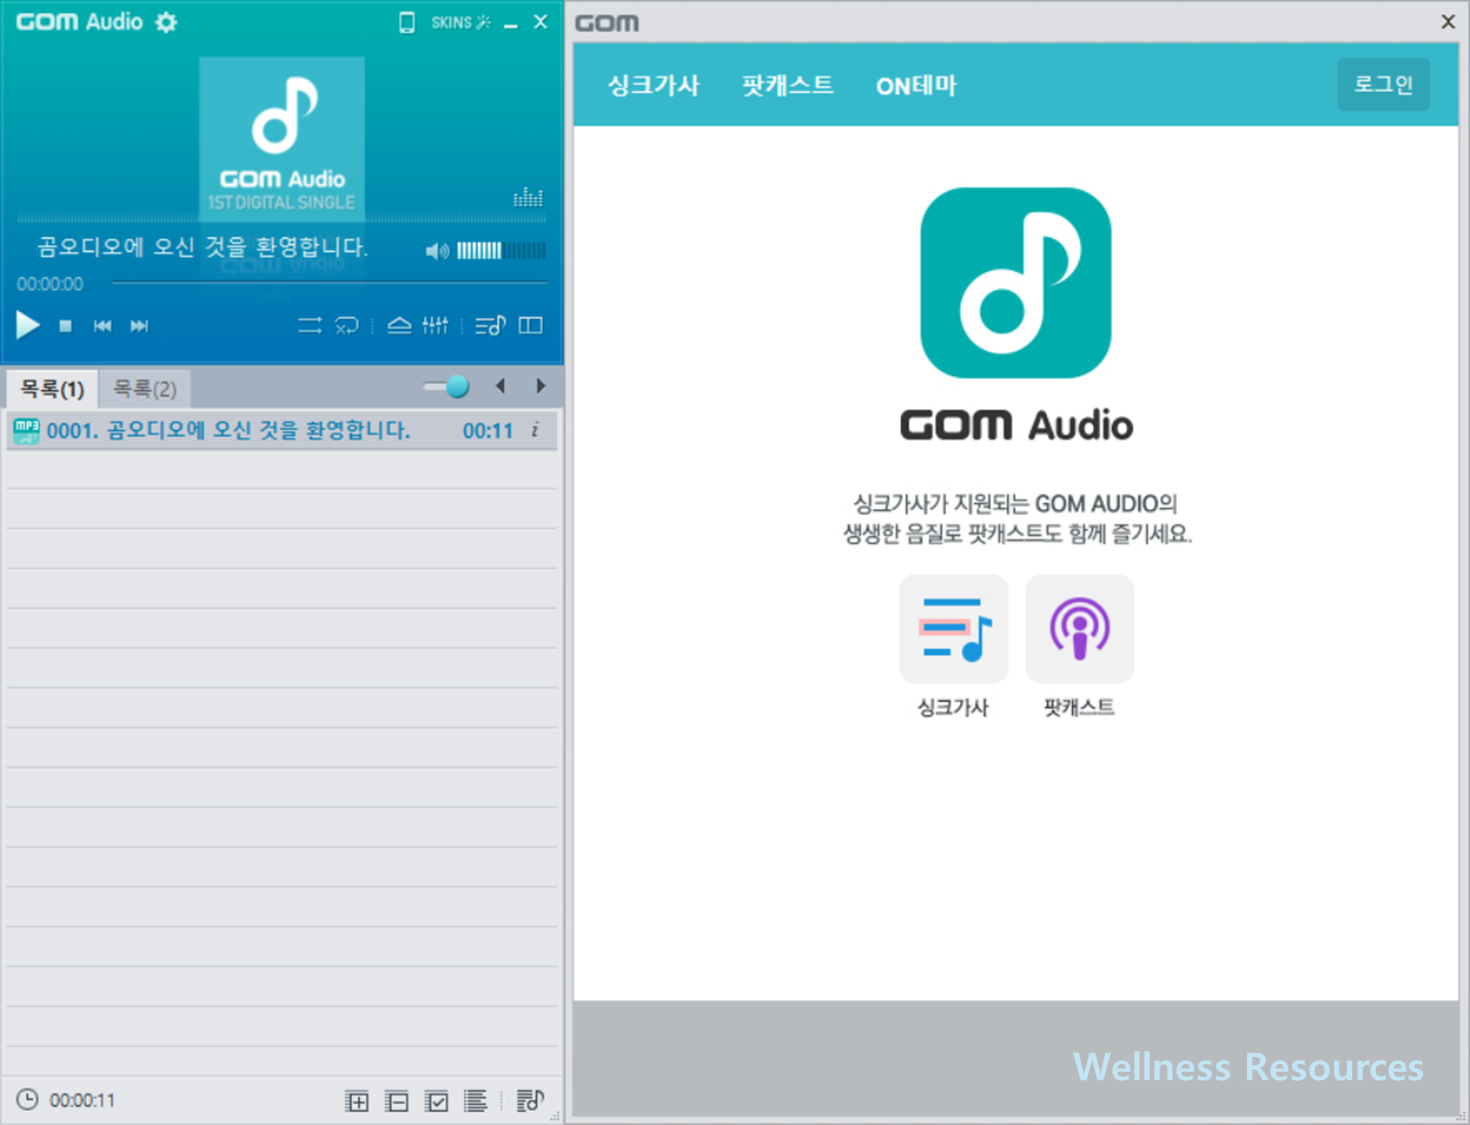The image size is (1470, 1125).
Task: Open the sort list icon
Action: (x=476, y=1102)
